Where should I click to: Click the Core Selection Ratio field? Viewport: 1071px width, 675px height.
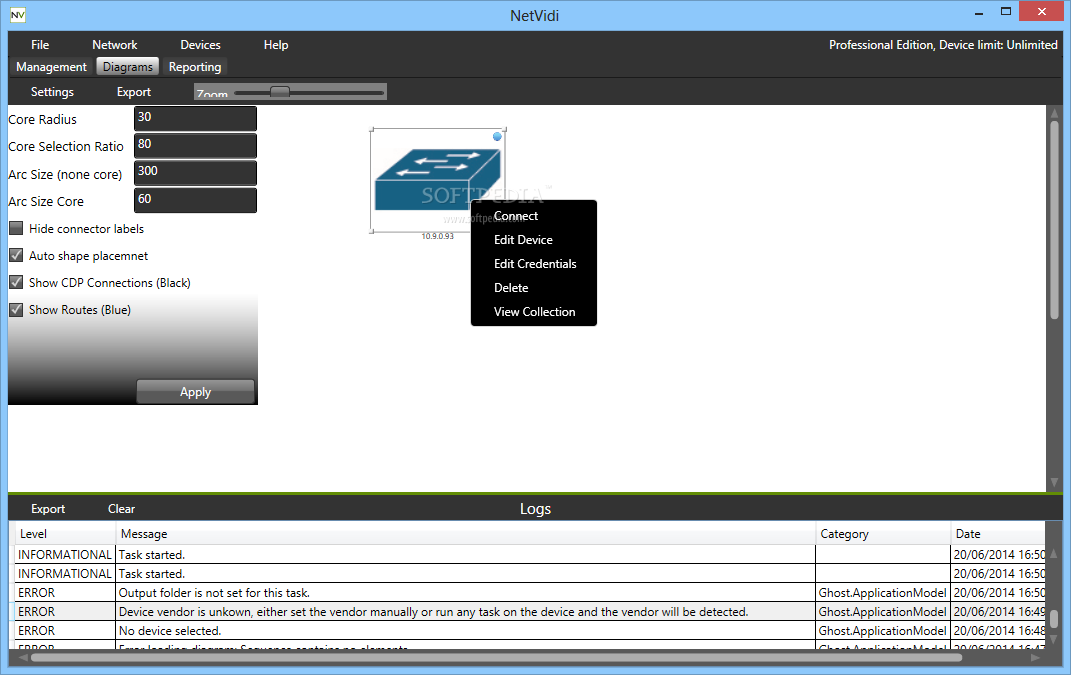pyautogui.click(x=195, y=146)
